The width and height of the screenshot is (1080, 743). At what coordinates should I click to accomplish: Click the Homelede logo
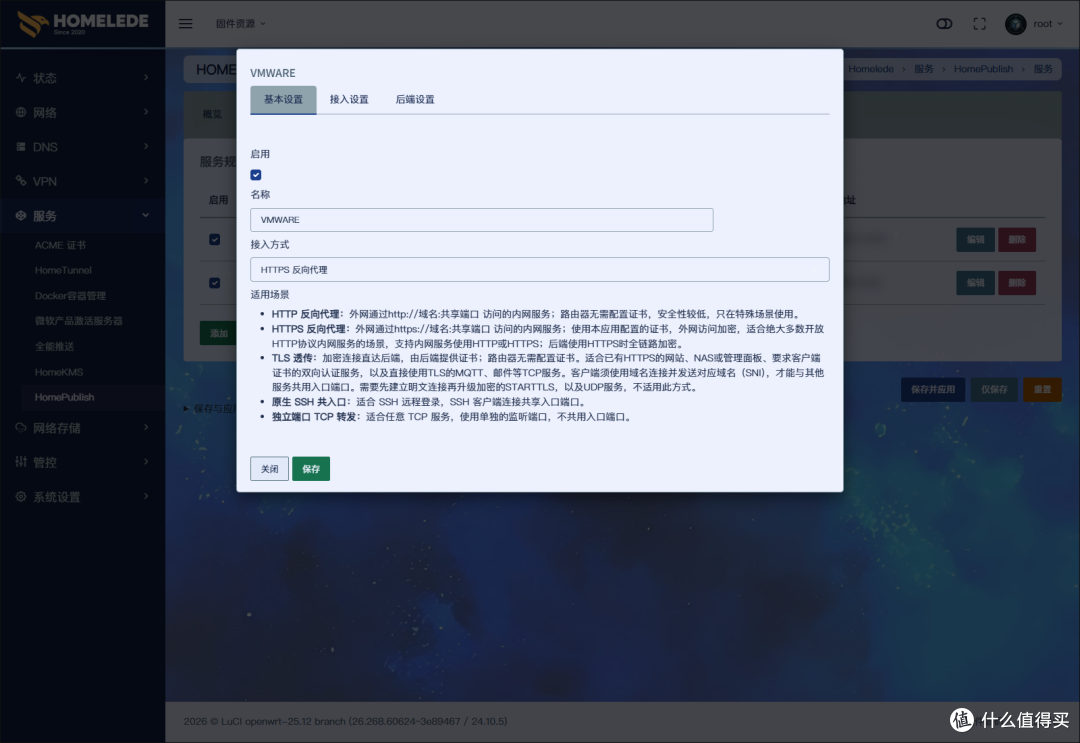click(x=83, y=23)
